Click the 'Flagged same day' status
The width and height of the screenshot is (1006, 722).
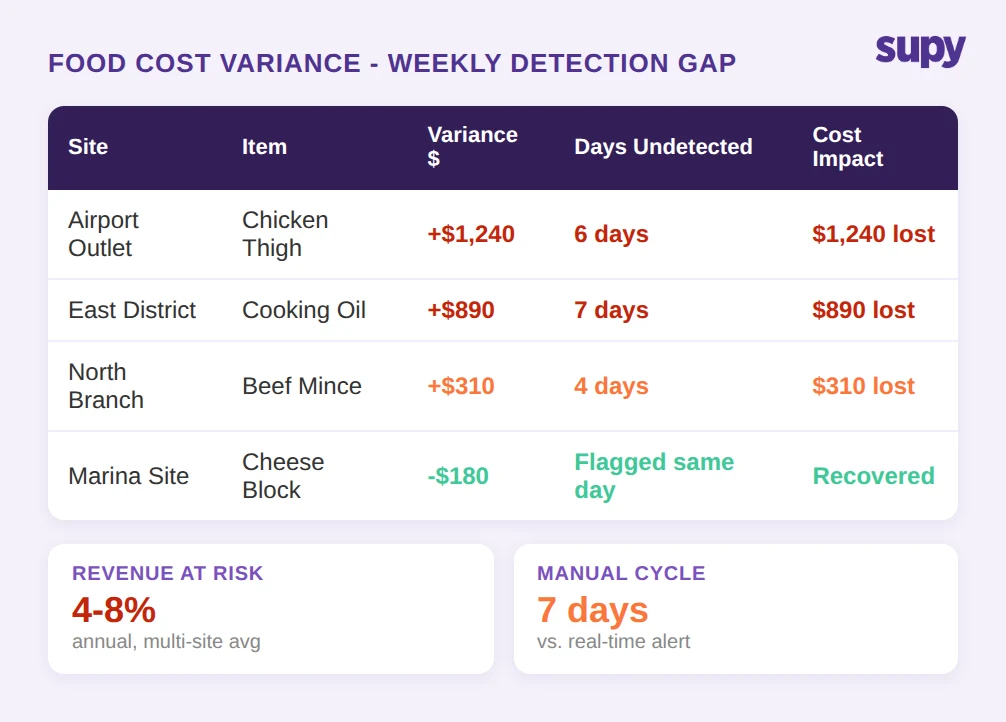[x=654, y=476]
